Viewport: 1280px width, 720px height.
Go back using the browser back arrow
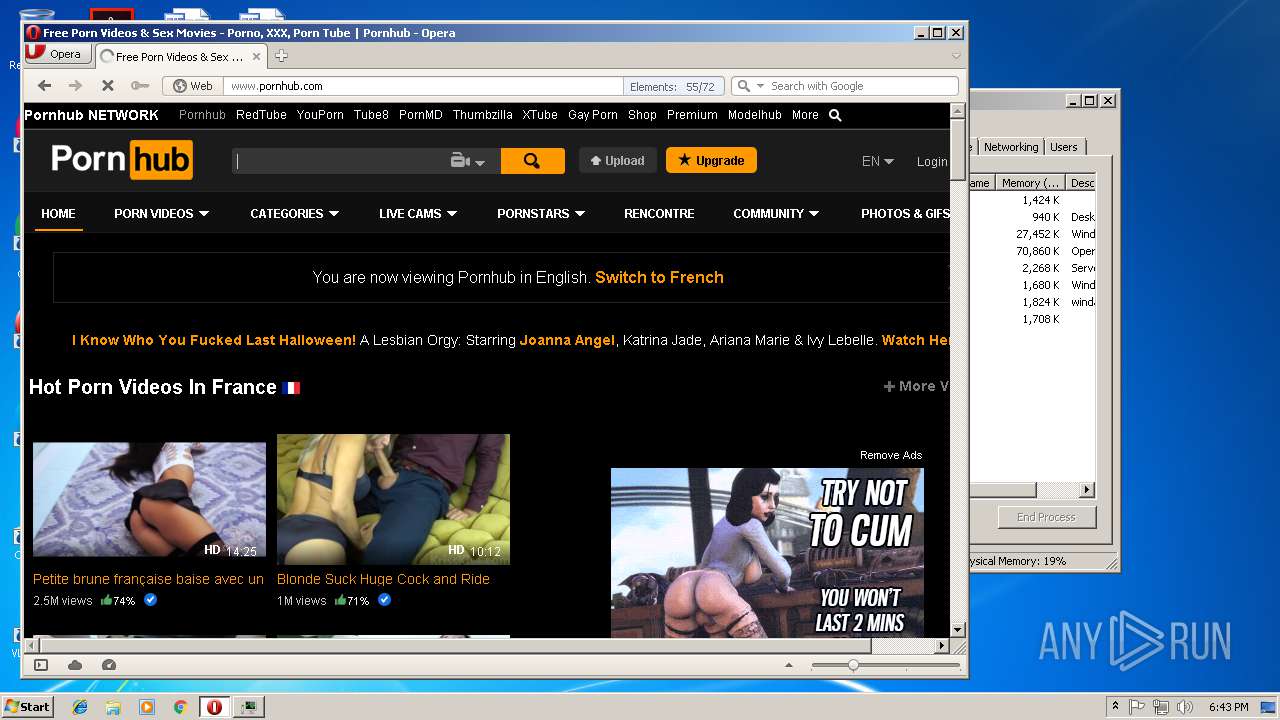coord(44,86)
